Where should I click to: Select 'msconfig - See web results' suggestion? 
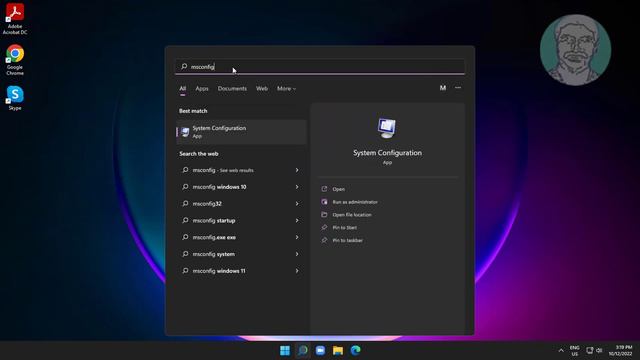click(241, 170)
